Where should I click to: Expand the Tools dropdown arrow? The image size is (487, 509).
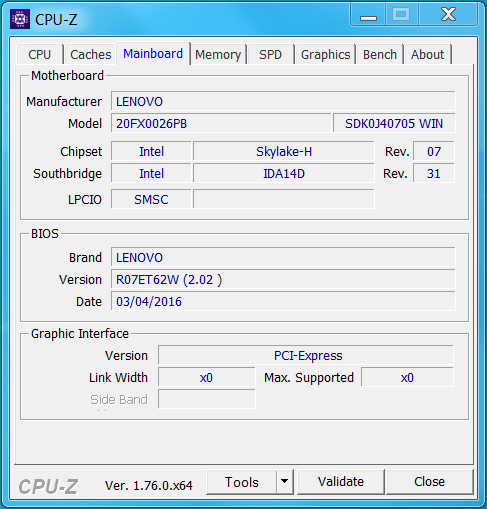(285, 482)
